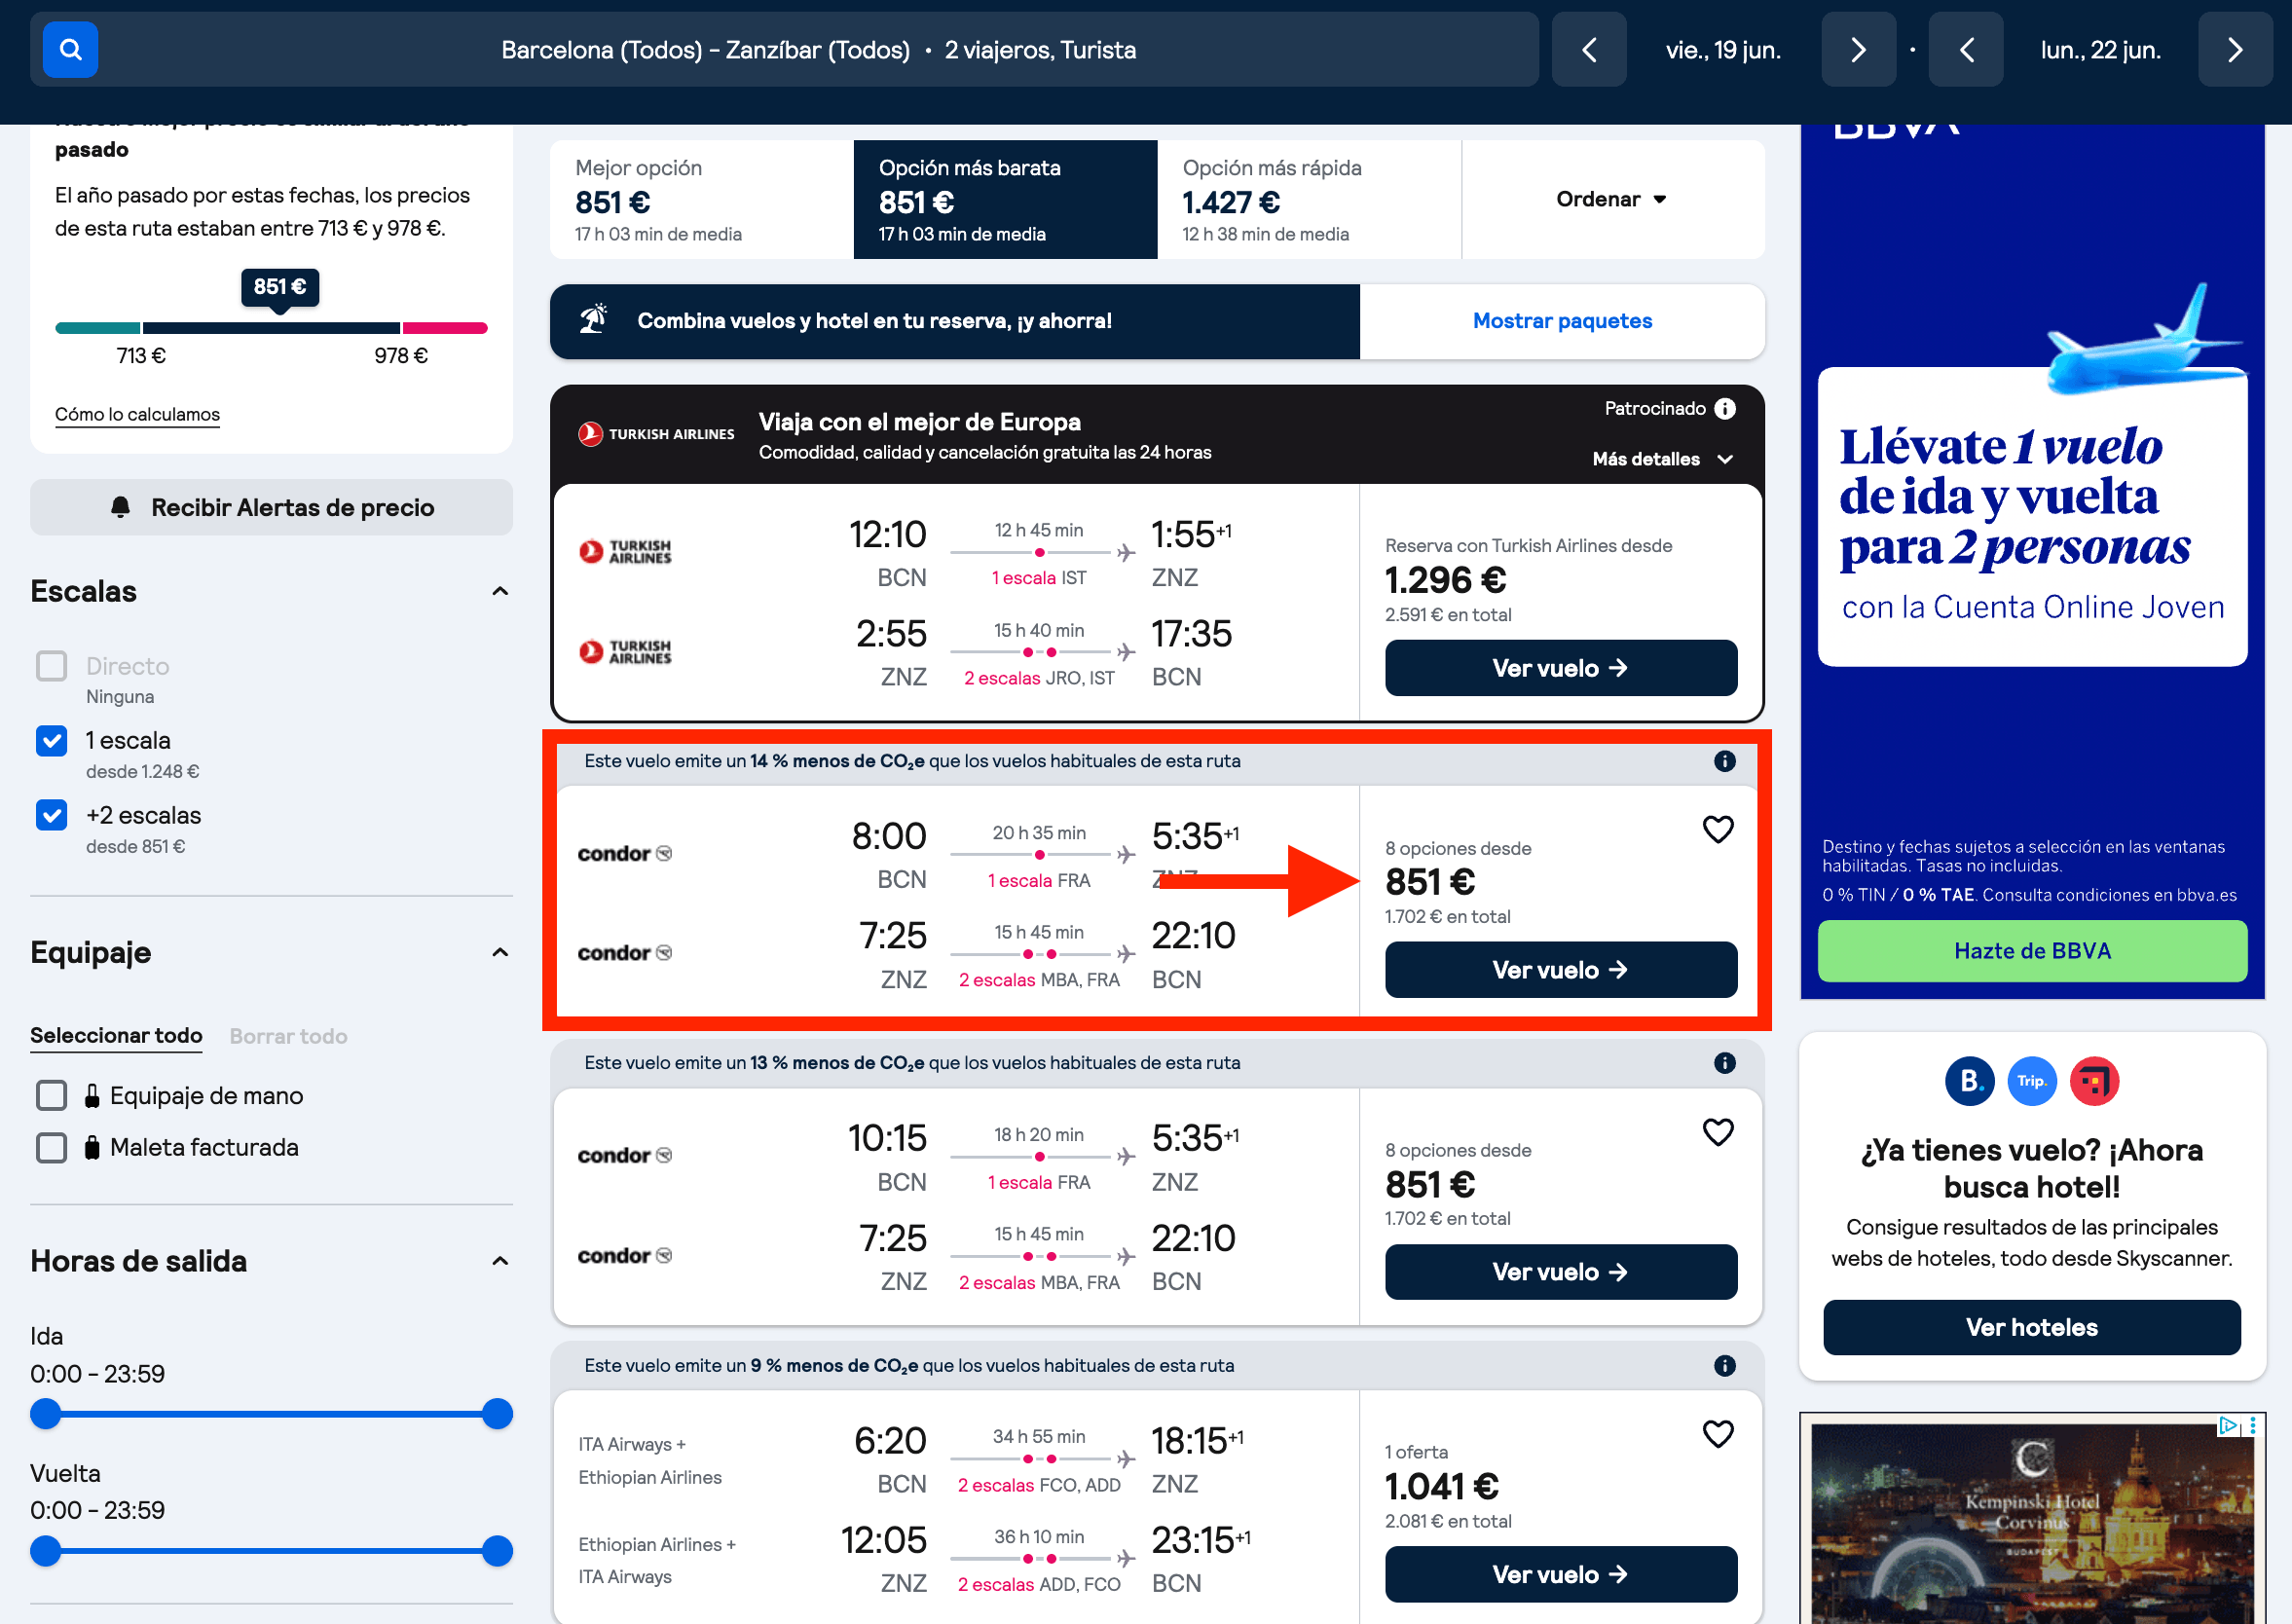
Task: Click the Kempinski Hotel Corvinus ad image
Action: point(2032,1518)
